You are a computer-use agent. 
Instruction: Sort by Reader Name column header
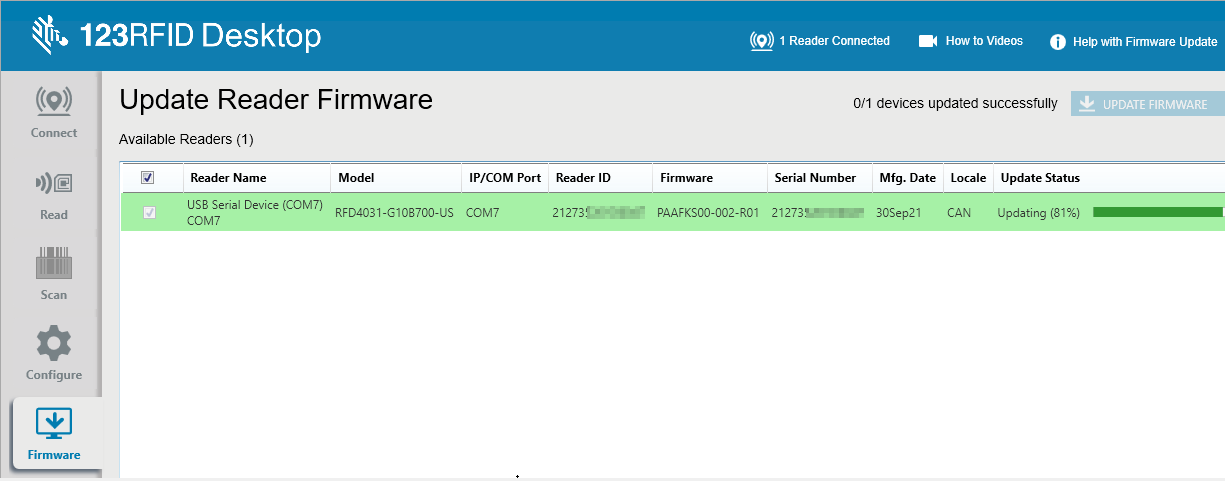coord(228,178)
